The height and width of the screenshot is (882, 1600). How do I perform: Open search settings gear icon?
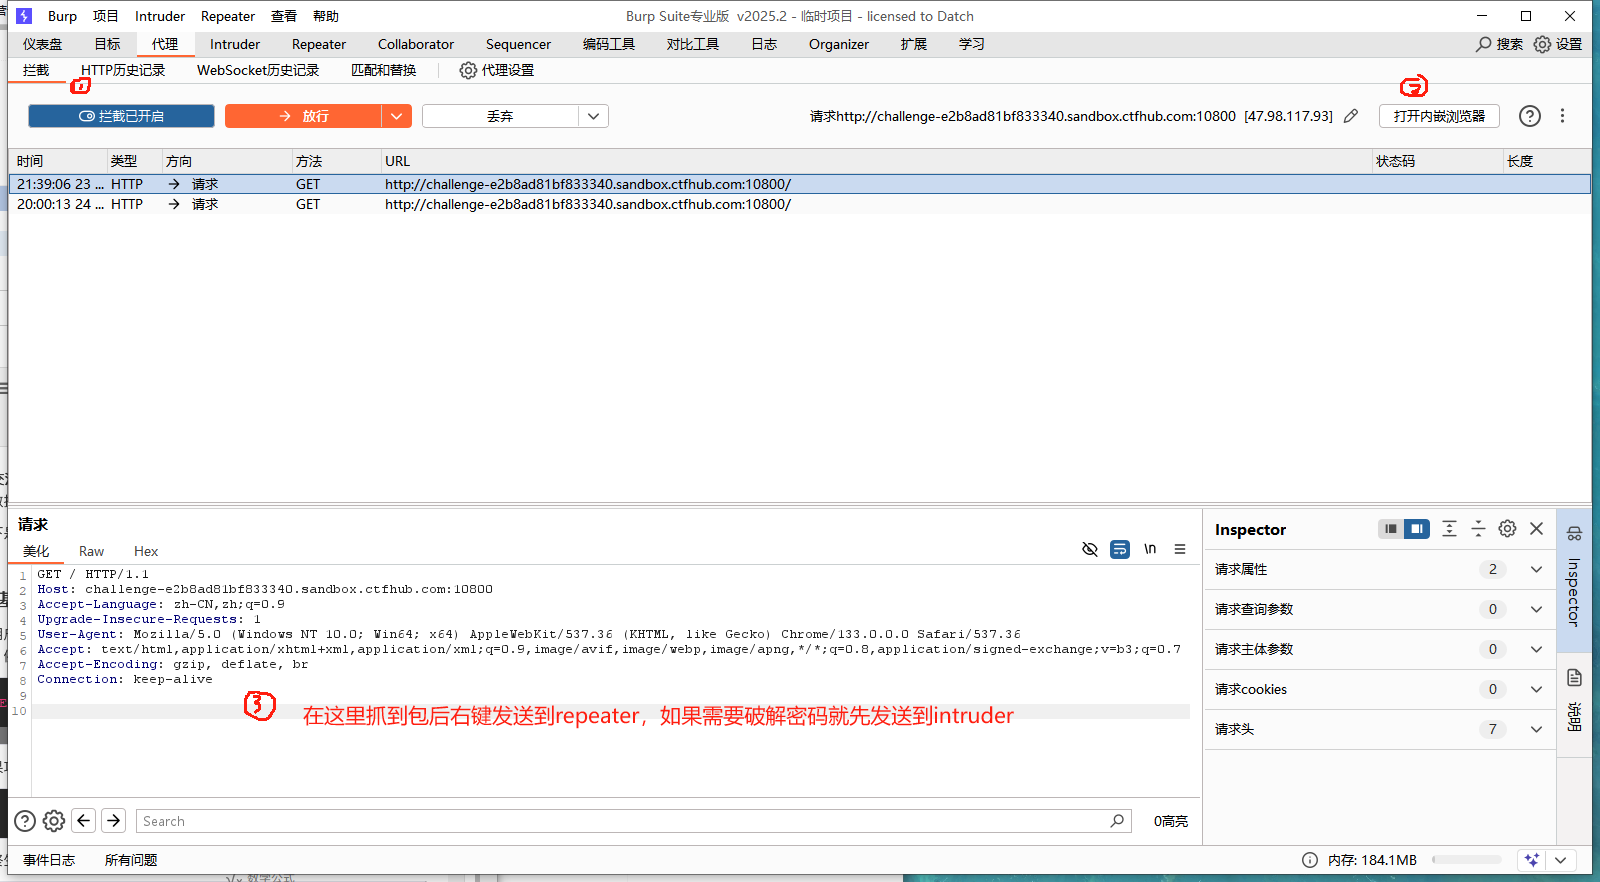click(54, 821)
